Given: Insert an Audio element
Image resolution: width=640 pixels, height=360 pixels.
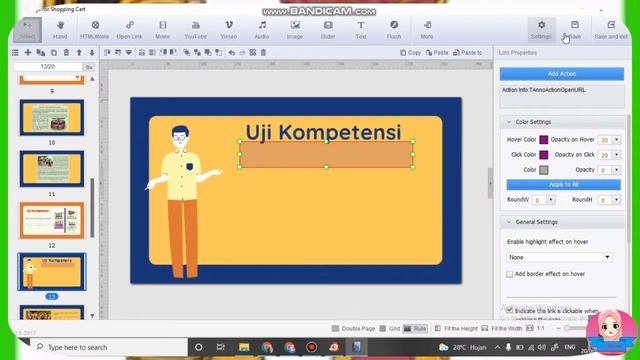Looking at the screenshot, I should pos(262,30).
